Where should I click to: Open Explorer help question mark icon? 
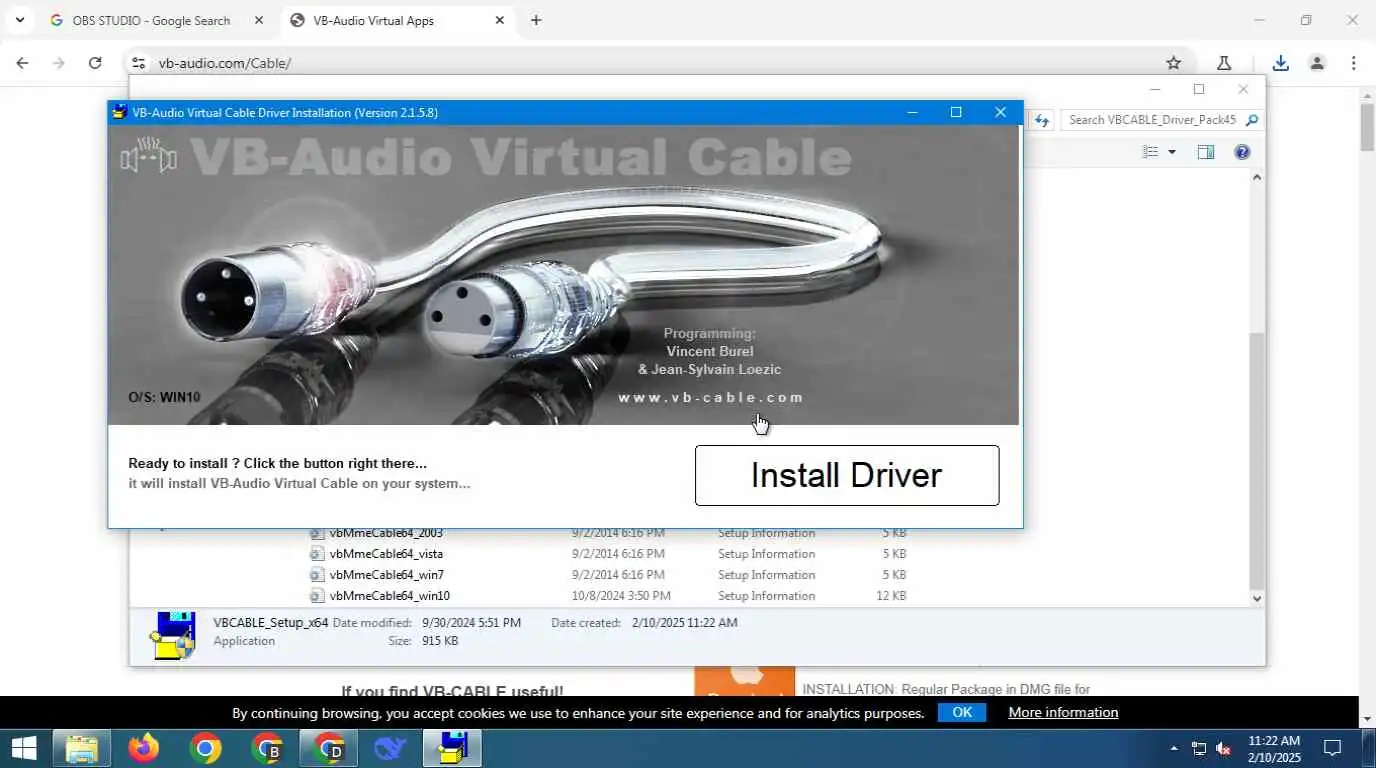pyautogui.click(x=1242, y=152)
